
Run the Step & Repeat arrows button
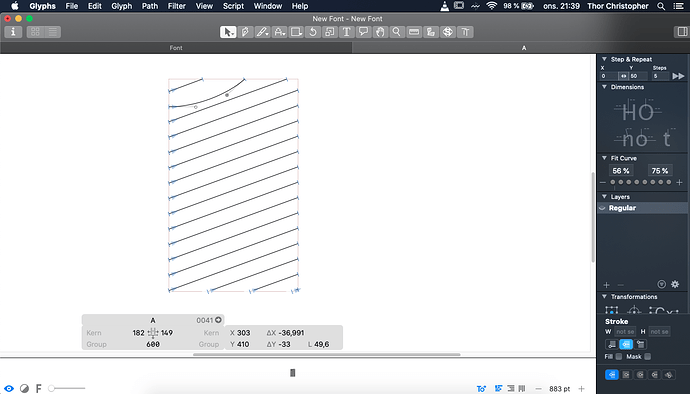[x=678, y=76]
